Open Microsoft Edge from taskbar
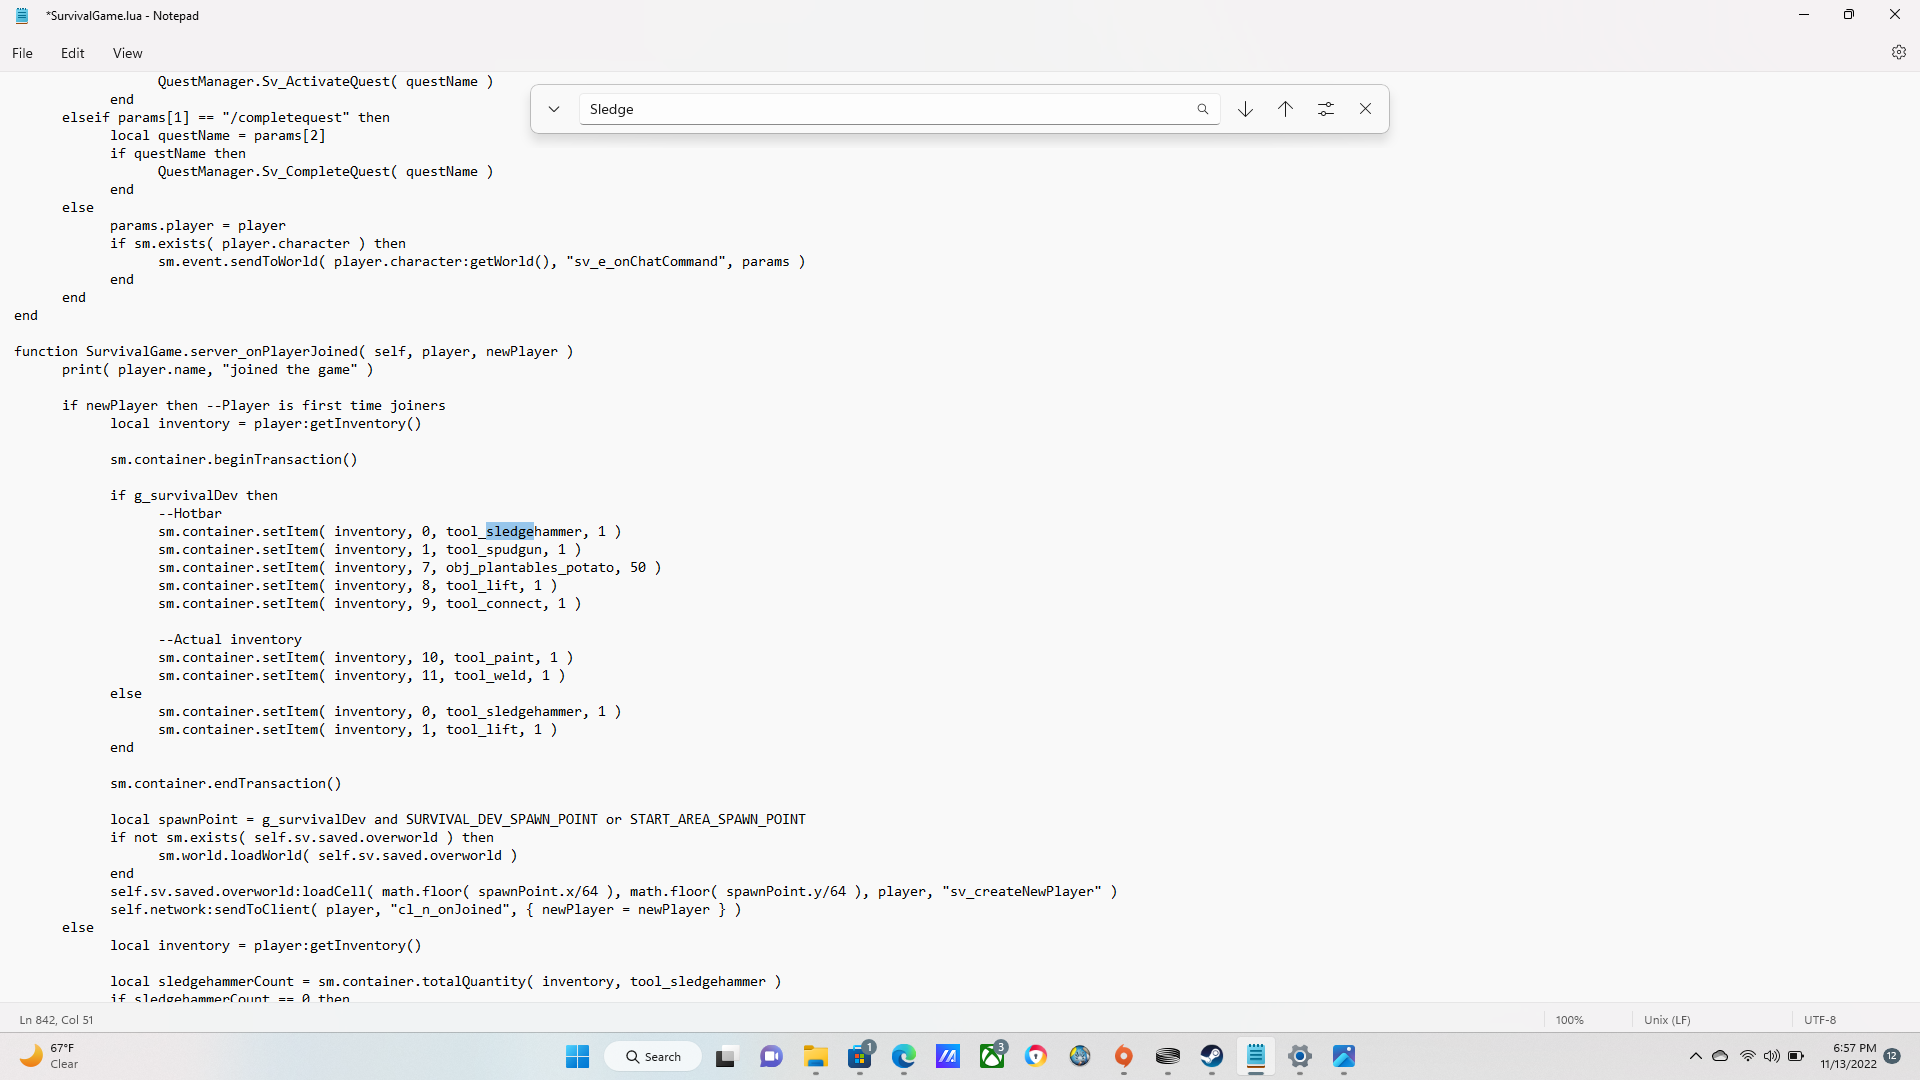 click(x=903, y=1056)
